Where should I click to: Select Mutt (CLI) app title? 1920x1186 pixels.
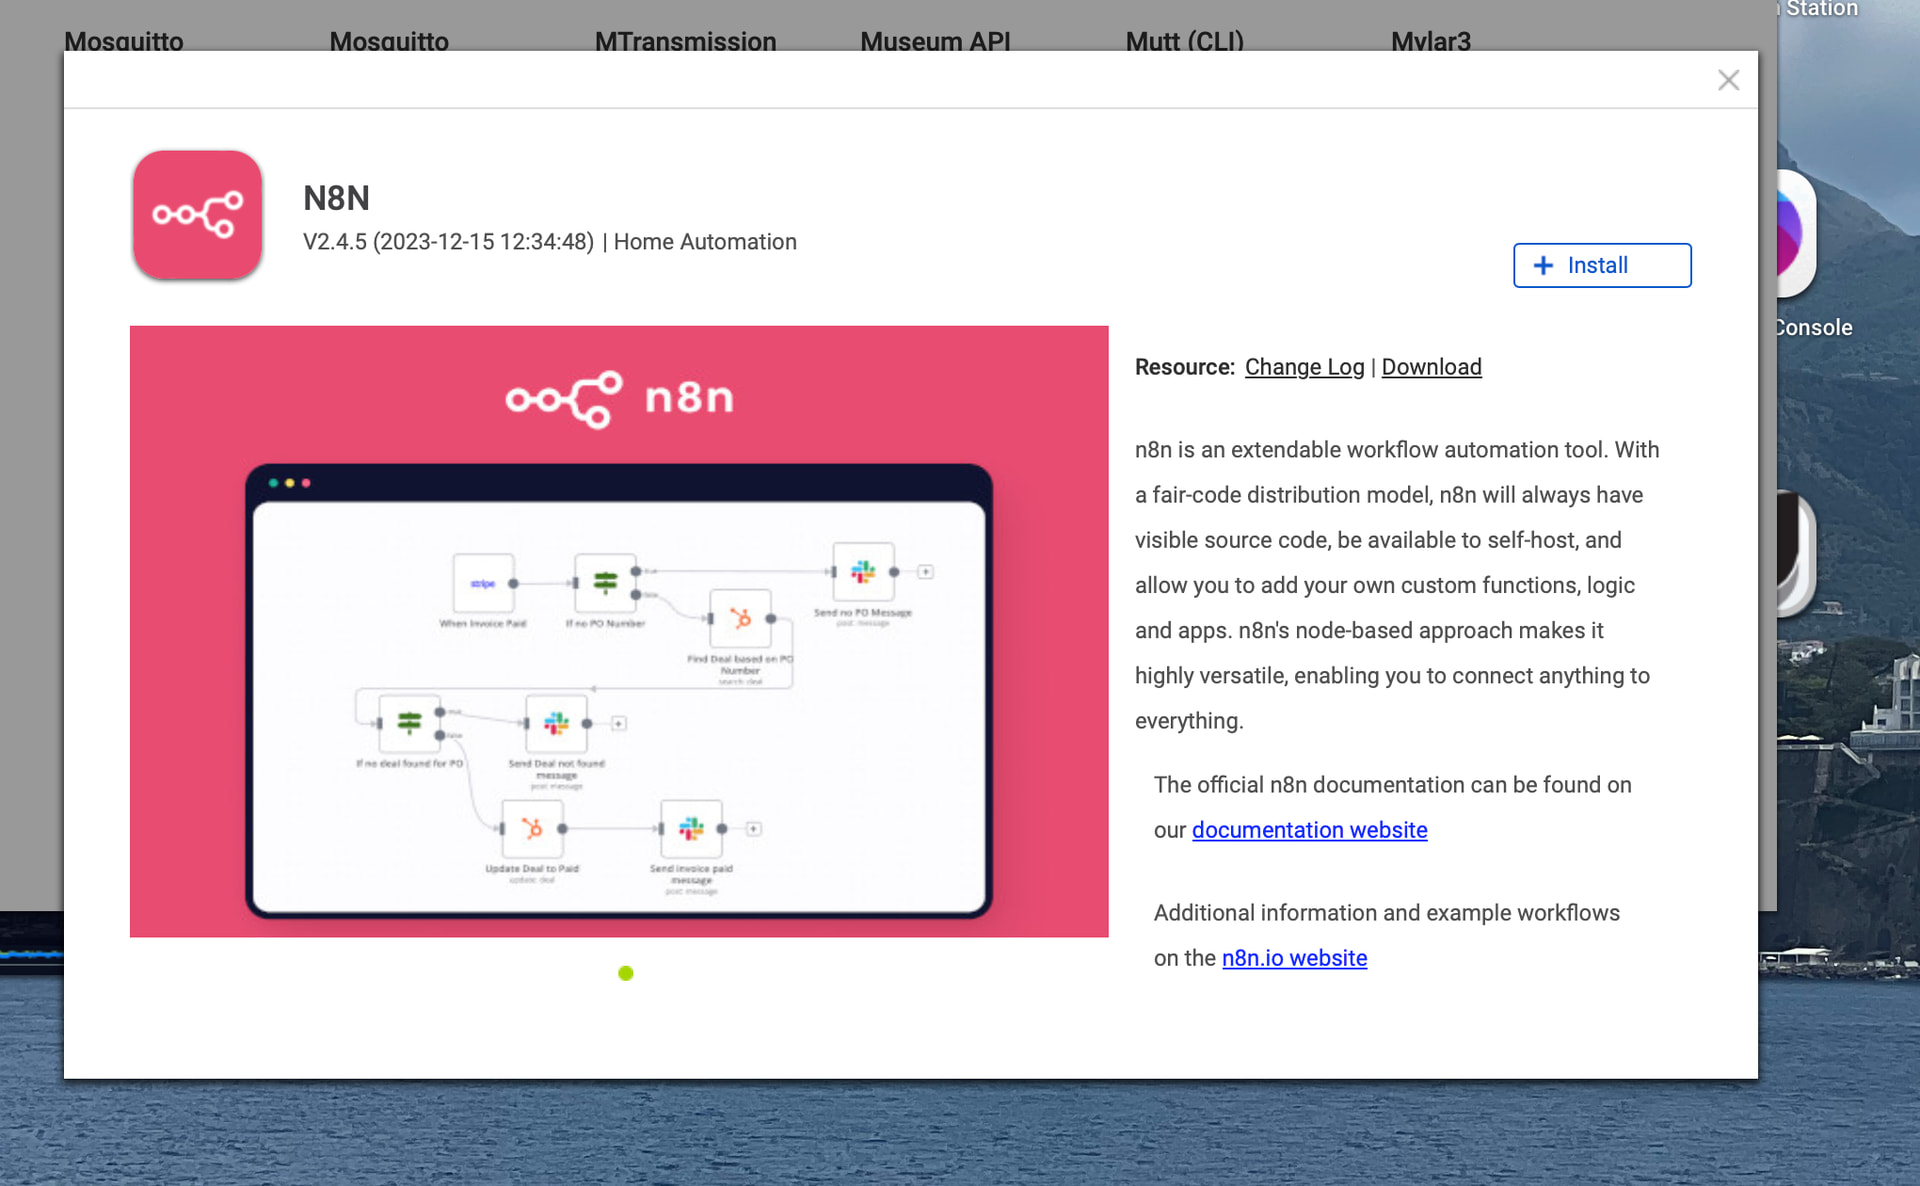1184,41
